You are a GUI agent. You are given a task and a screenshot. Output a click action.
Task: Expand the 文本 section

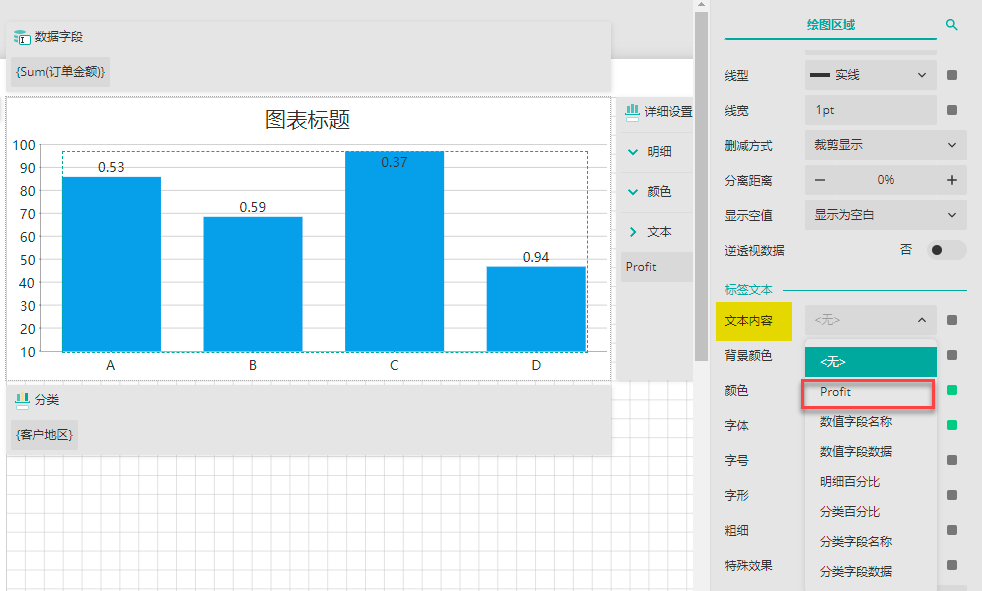633,232
